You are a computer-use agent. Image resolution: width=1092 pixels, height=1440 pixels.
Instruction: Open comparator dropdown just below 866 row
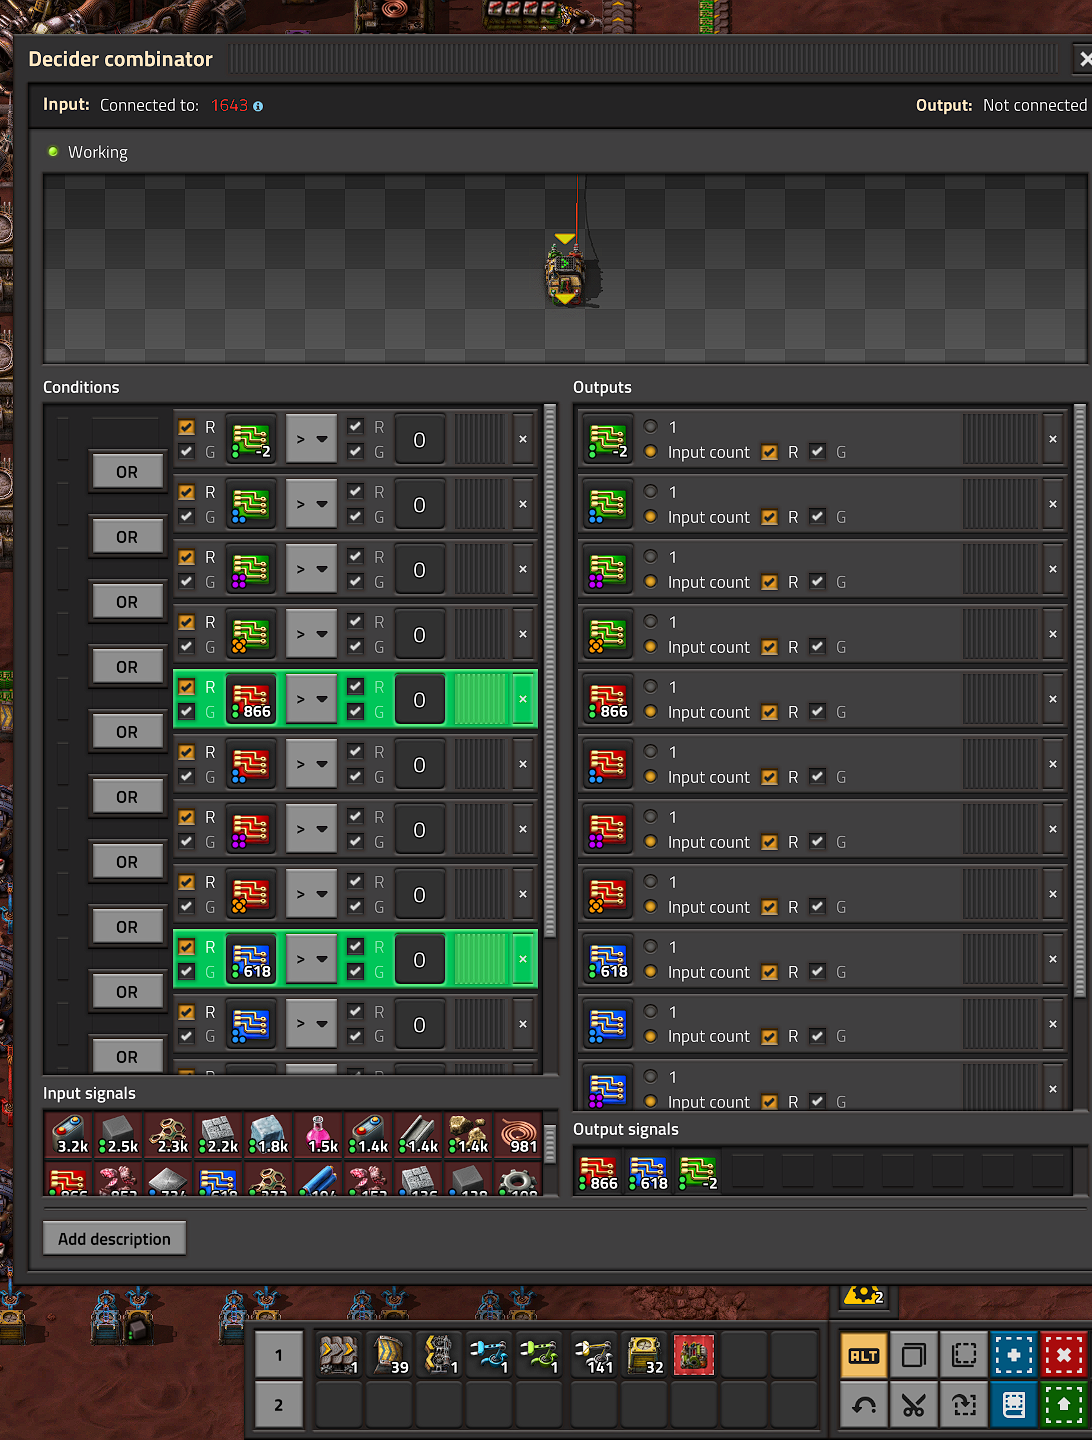[311, 765]
